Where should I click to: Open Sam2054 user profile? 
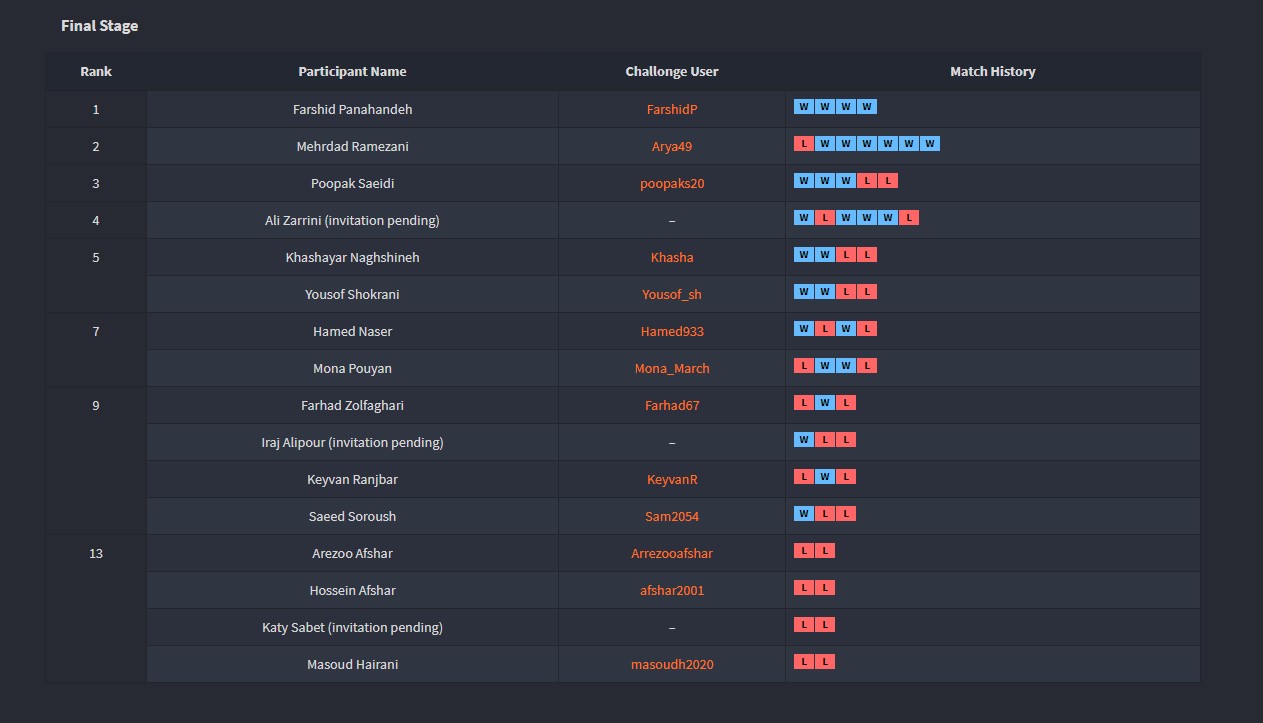tap(671, 516)
